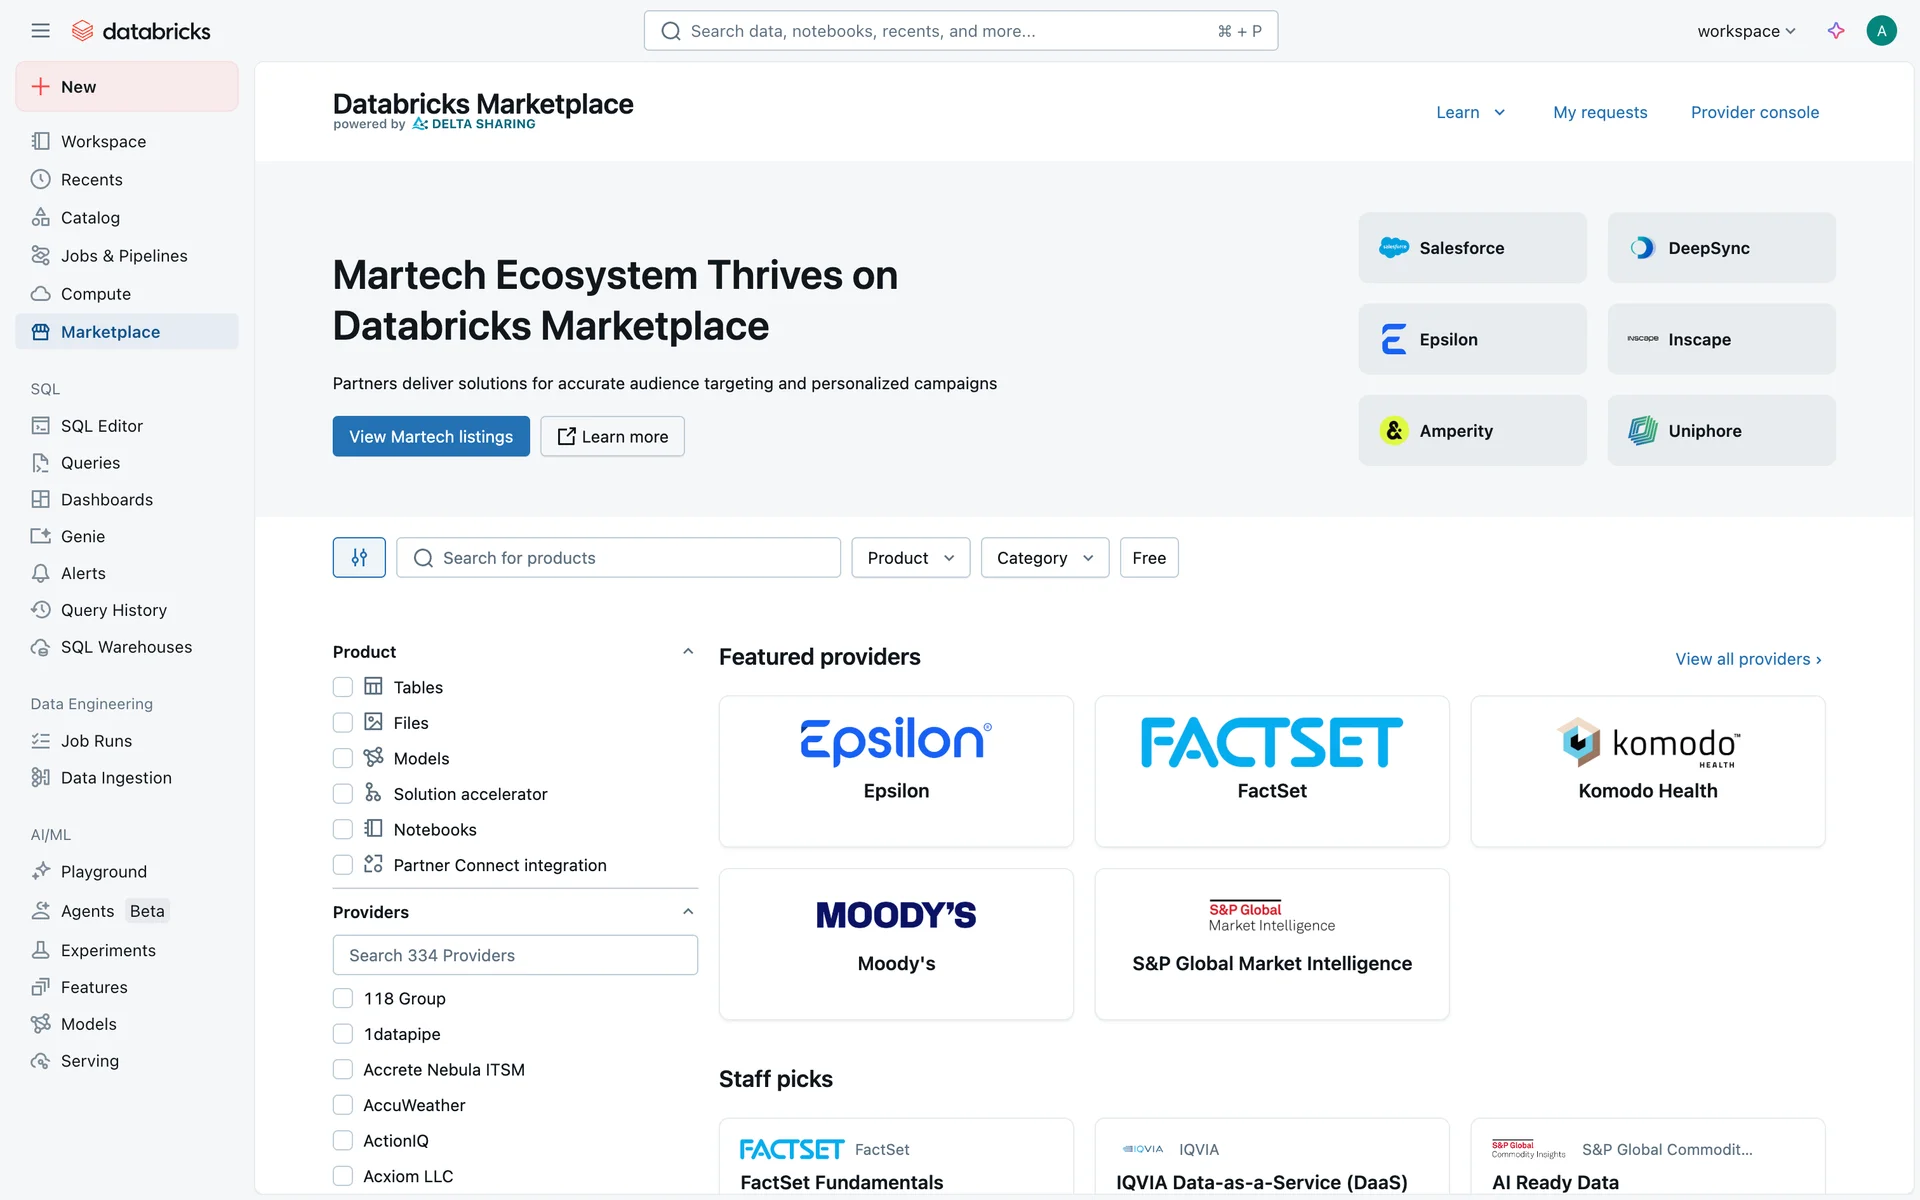Open SQL Warehouses in sidebar

pos(126,647)
